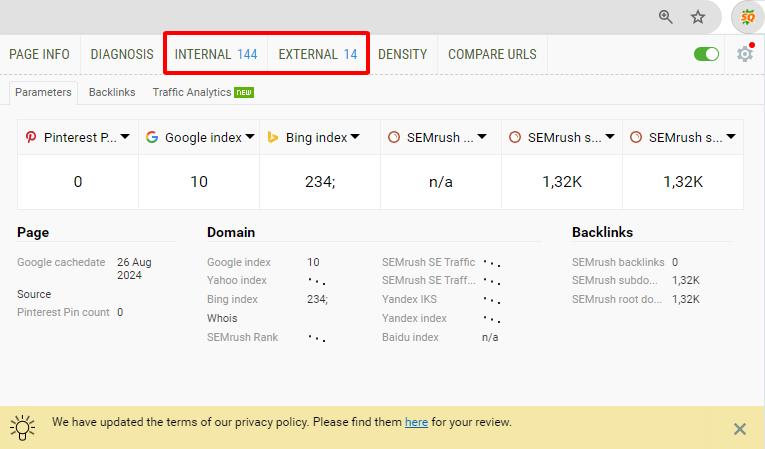This screenshot has height=449, width=765.
Task: Expand the Bing index column dropdown
Action: pos(355,137)
